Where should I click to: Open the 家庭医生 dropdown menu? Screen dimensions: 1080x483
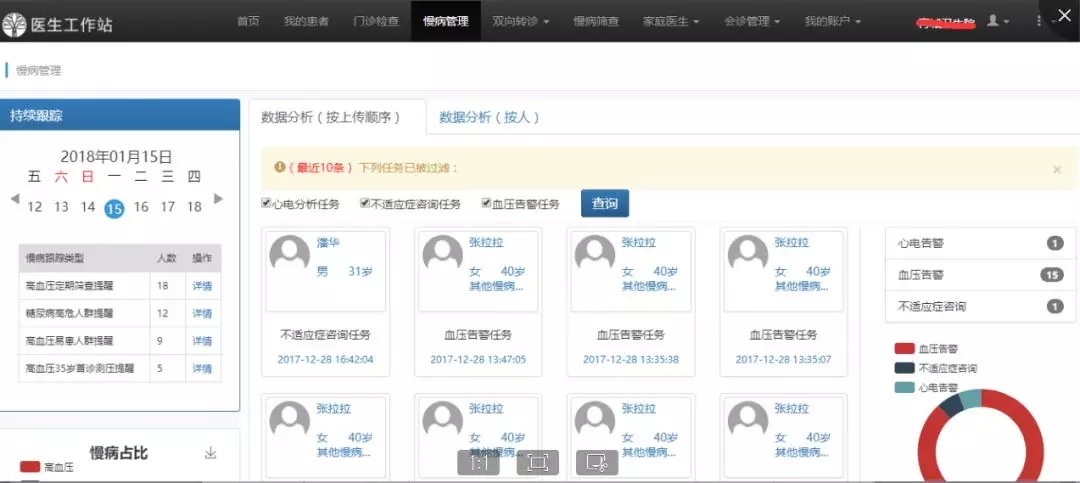(670, 21)
